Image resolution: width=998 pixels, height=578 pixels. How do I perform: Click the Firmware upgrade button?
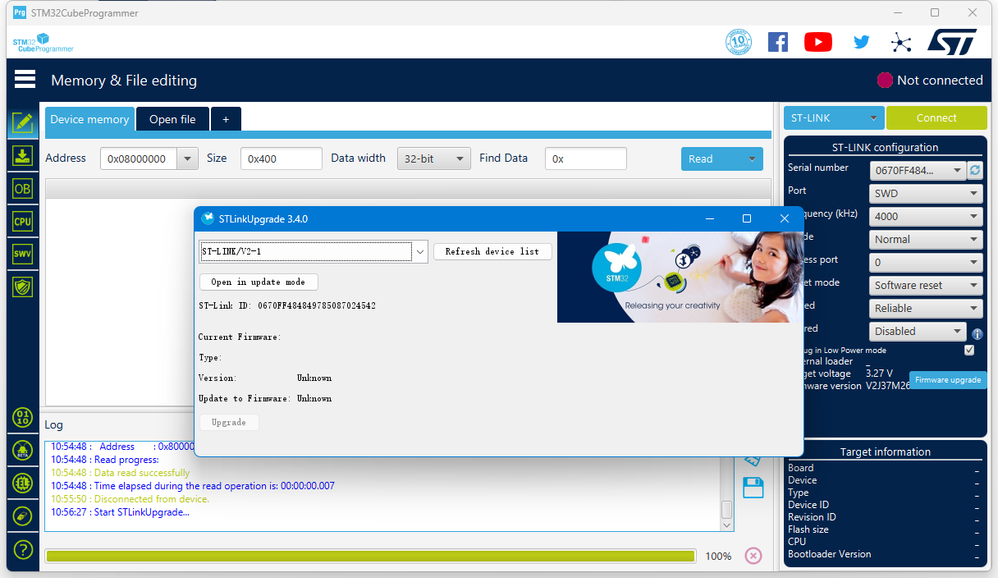[948, 379]
